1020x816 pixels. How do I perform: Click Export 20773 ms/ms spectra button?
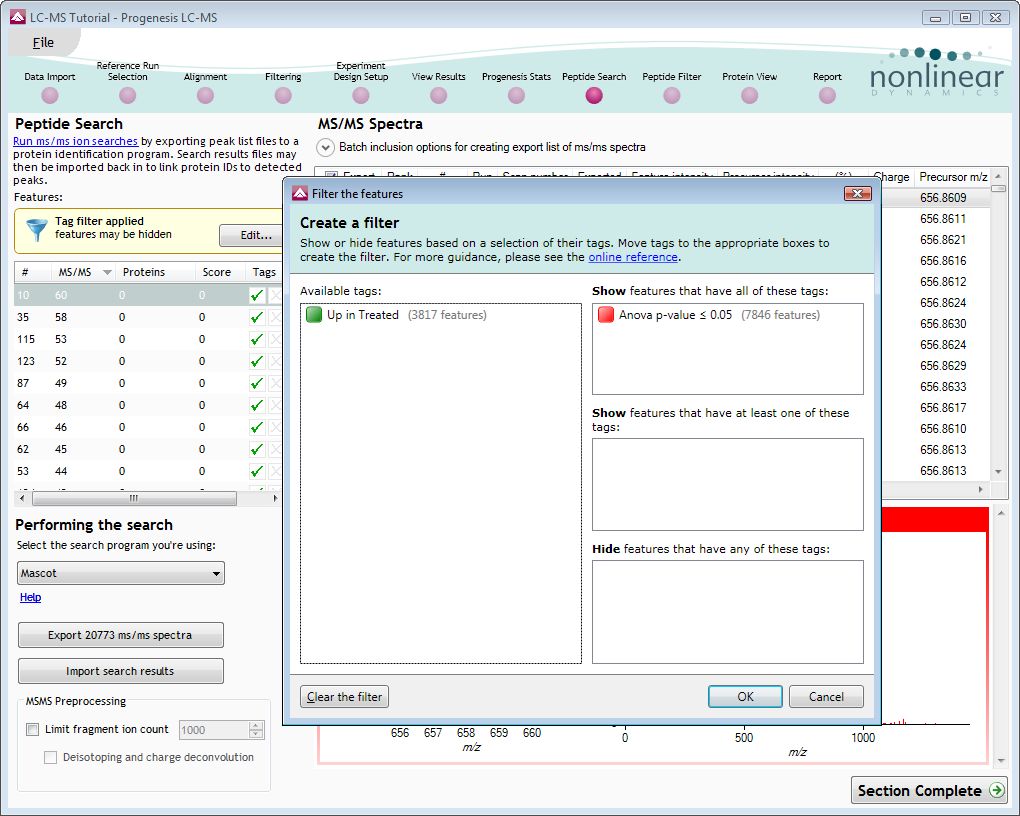coord(120,635)
